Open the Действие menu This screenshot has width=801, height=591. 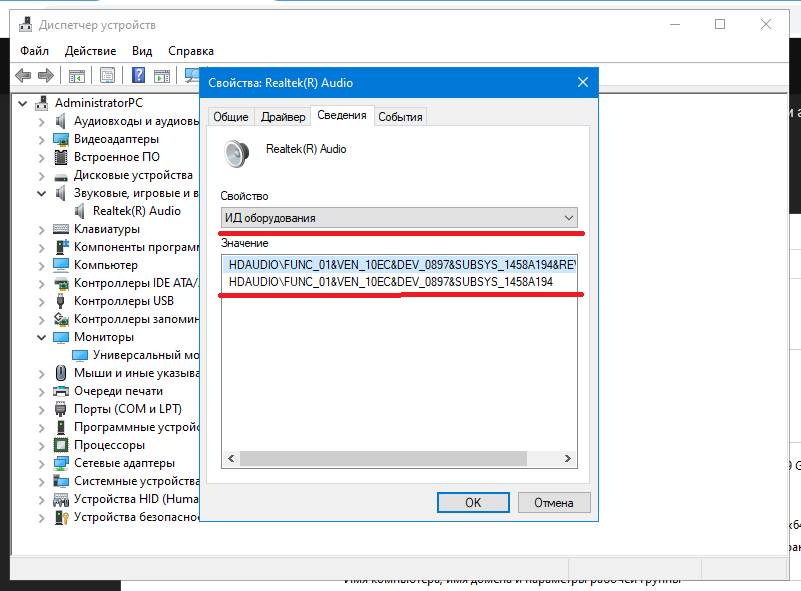[90, 51]
